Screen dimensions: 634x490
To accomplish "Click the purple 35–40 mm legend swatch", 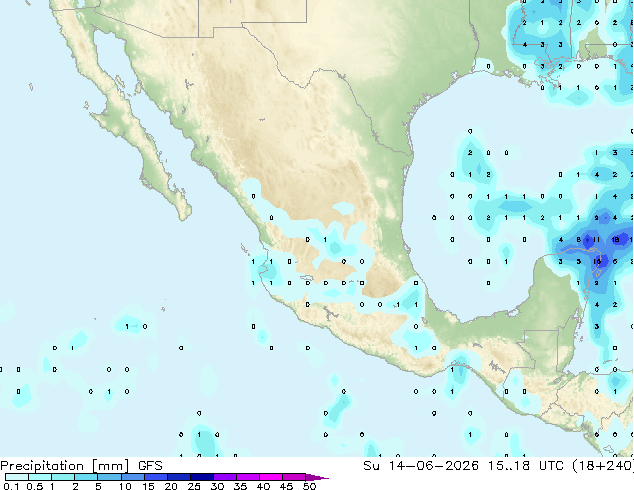I will 248,477.
